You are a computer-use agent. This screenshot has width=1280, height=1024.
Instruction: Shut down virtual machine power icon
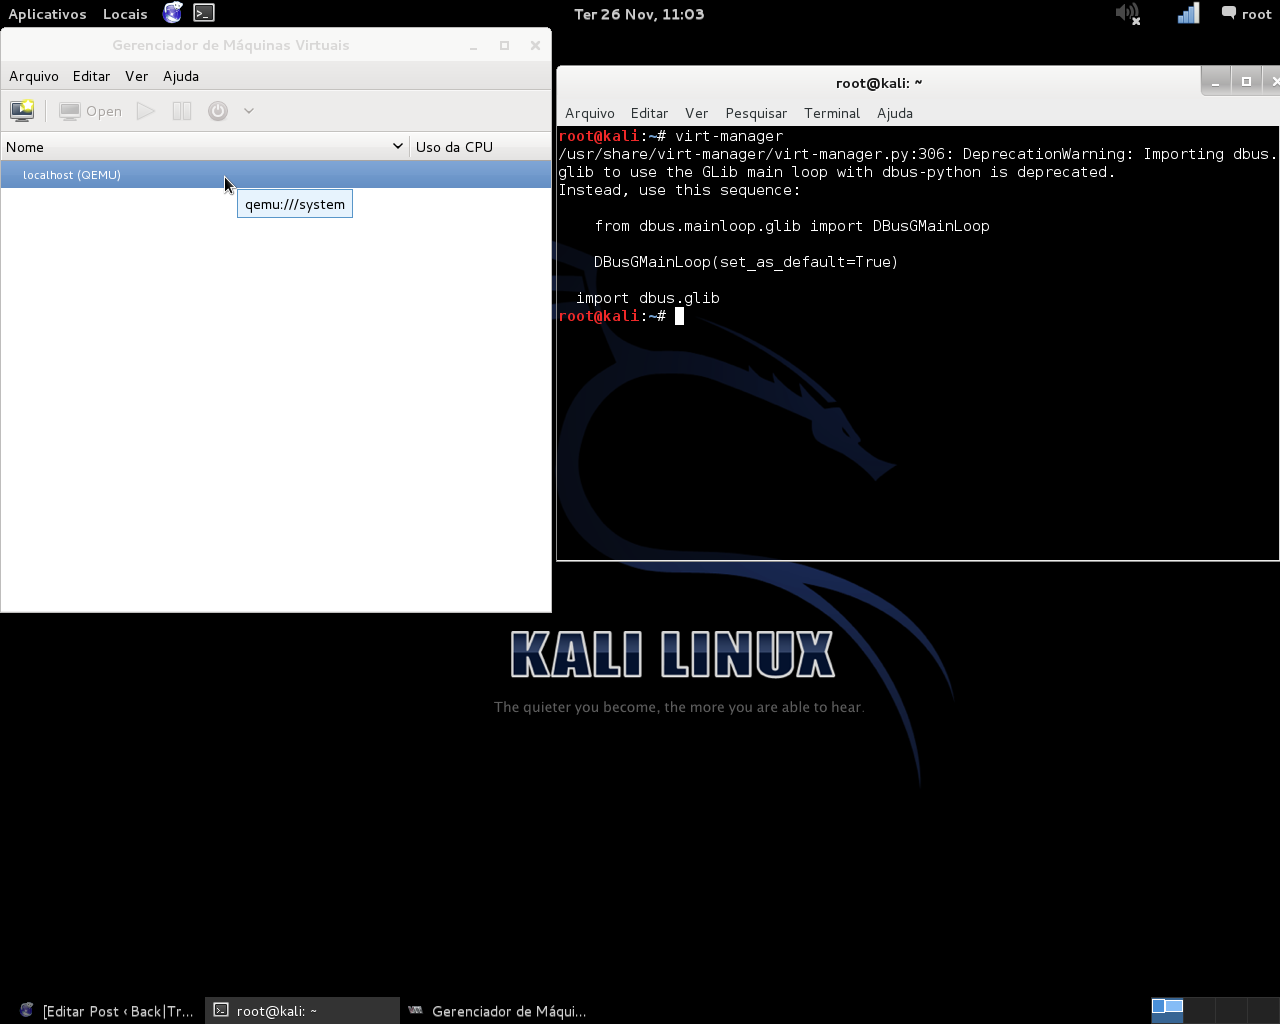tap(218, 111)
